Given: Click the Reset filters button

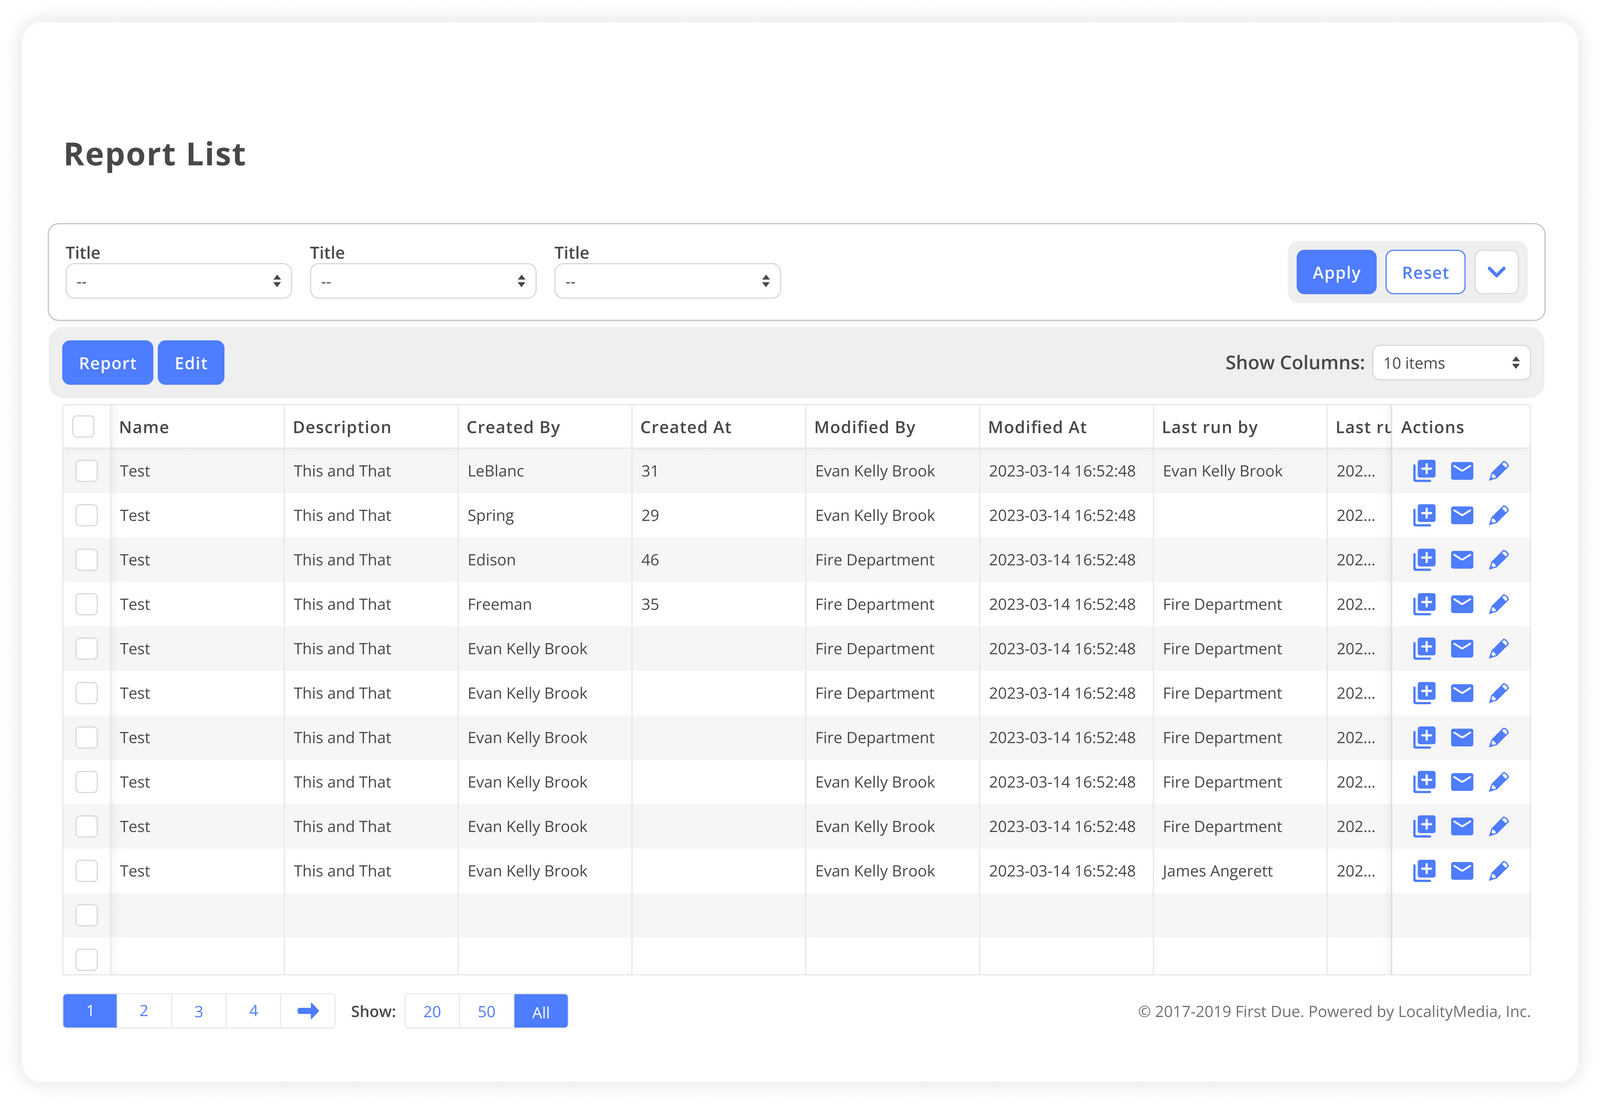Looking at the screenshot, I should click(1425, 272).
